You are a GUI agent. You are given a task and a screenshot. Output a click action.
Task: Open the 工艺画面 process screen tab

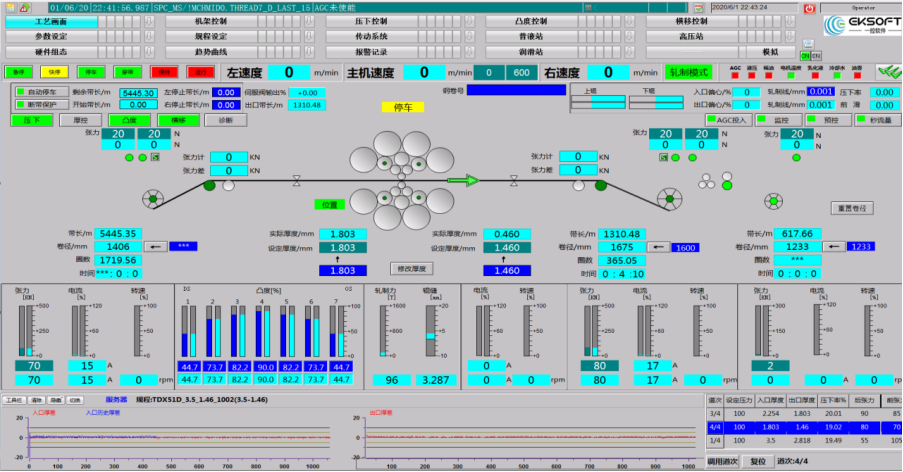pos(51,21)
